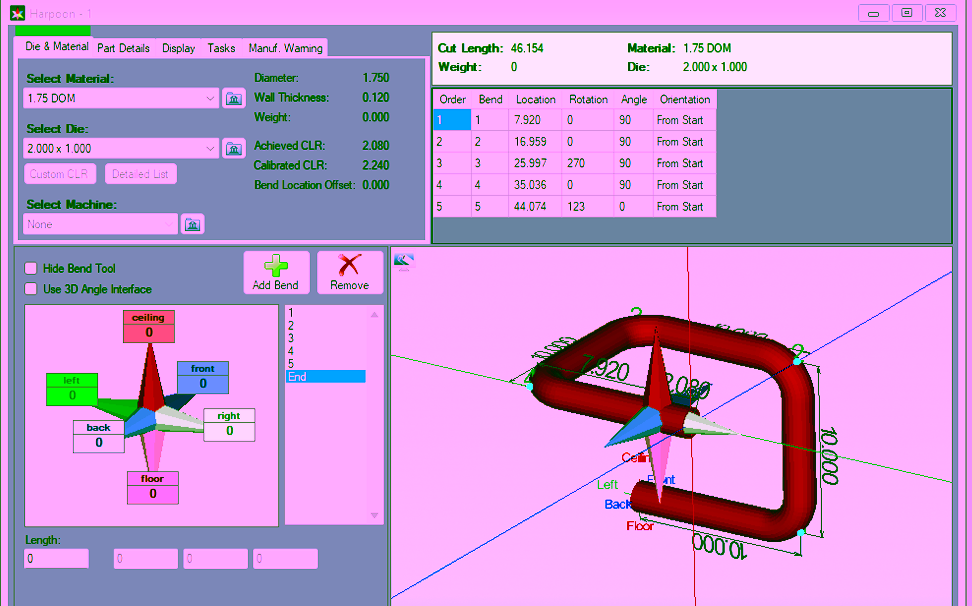Switch to Part Details tab
The image size is (972, 606).
tap(123, 48)
